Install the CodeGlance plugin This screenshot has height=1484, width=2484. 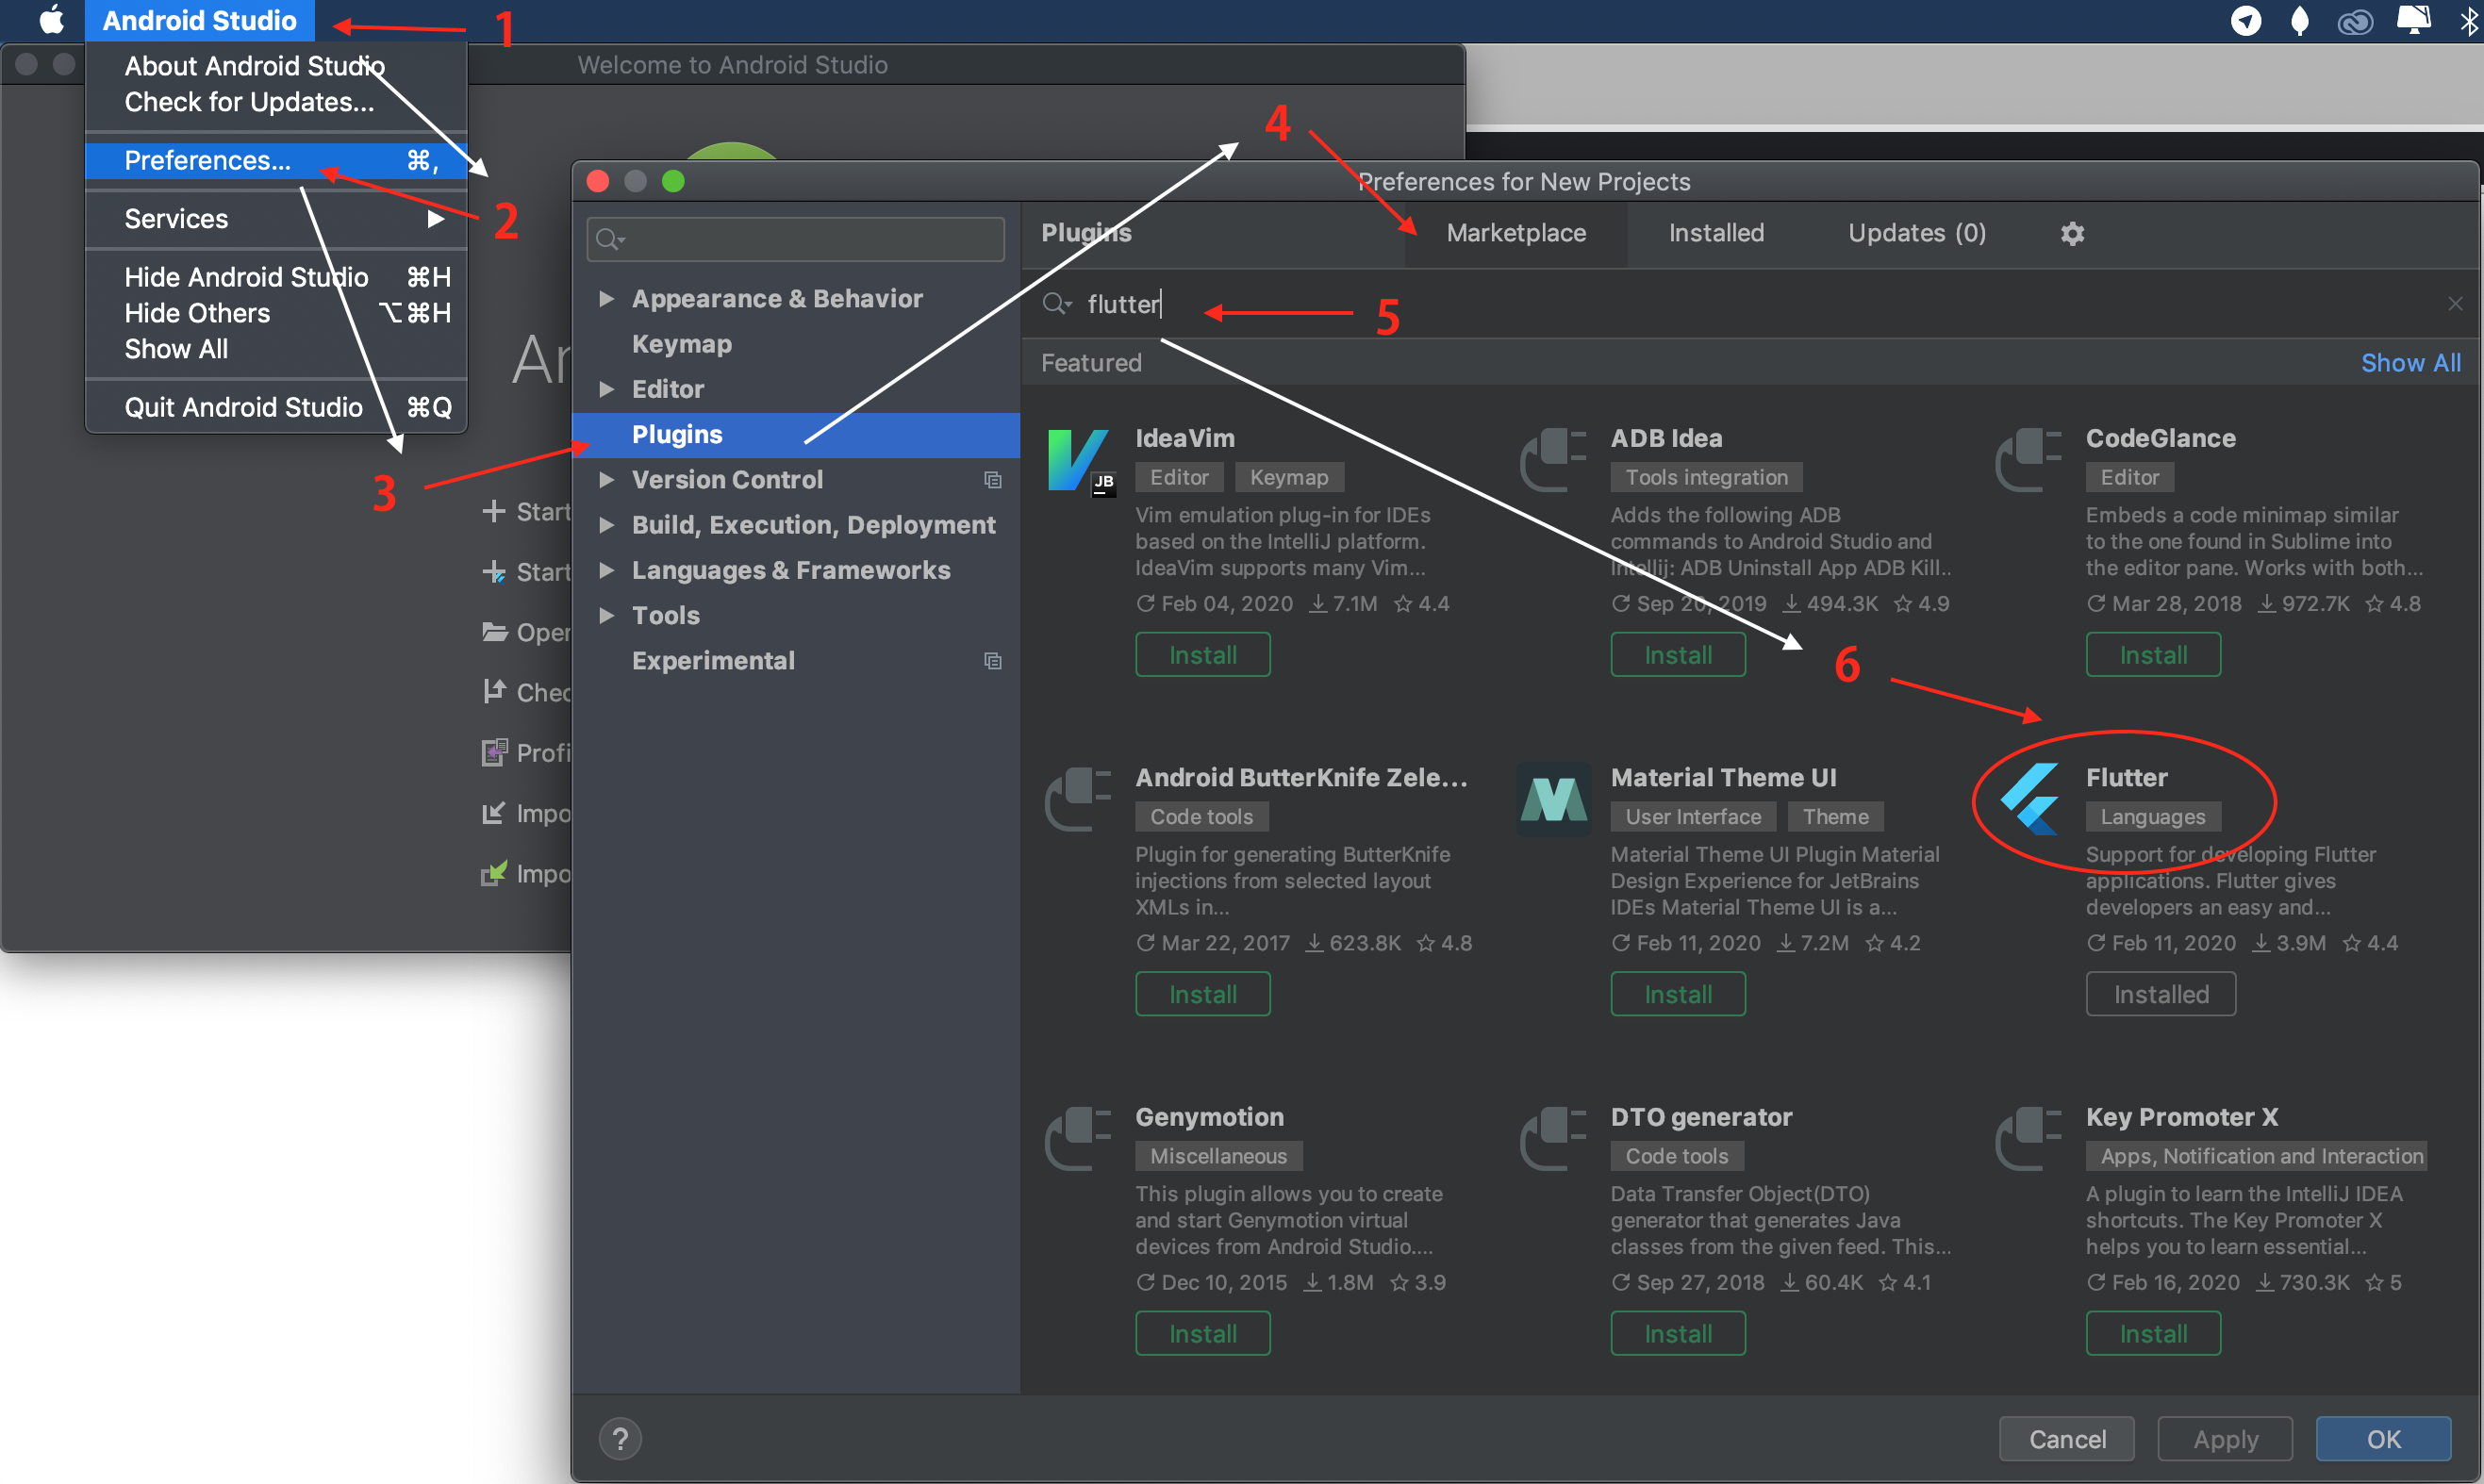coord(2153,655)
